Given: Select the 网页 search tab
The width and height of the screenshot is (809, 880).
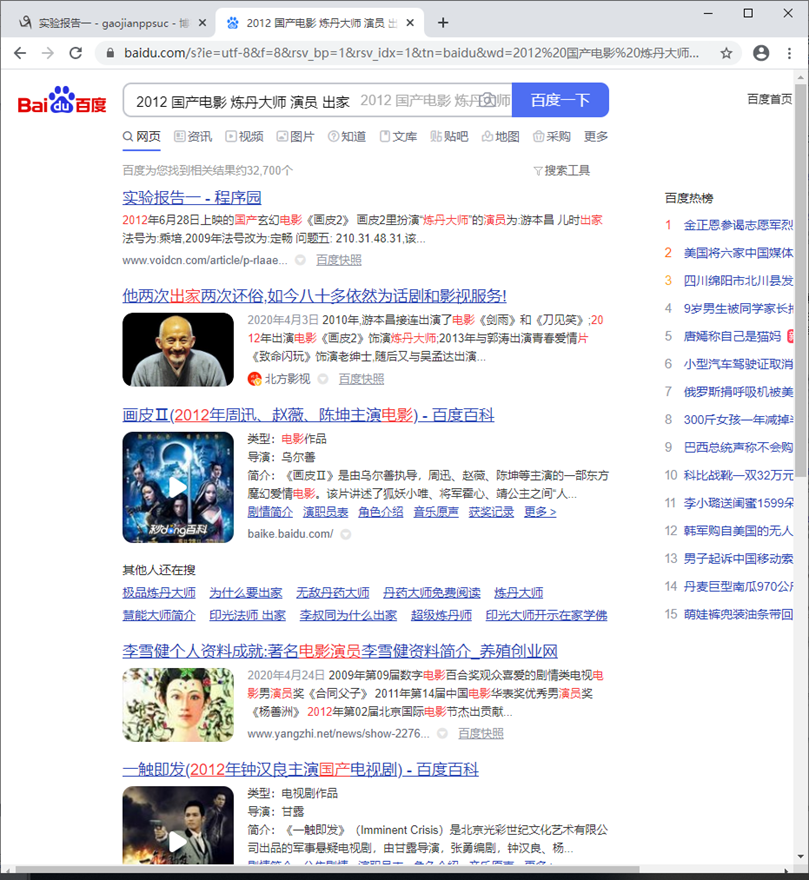Looking at the screenshot, I should 141,136.
